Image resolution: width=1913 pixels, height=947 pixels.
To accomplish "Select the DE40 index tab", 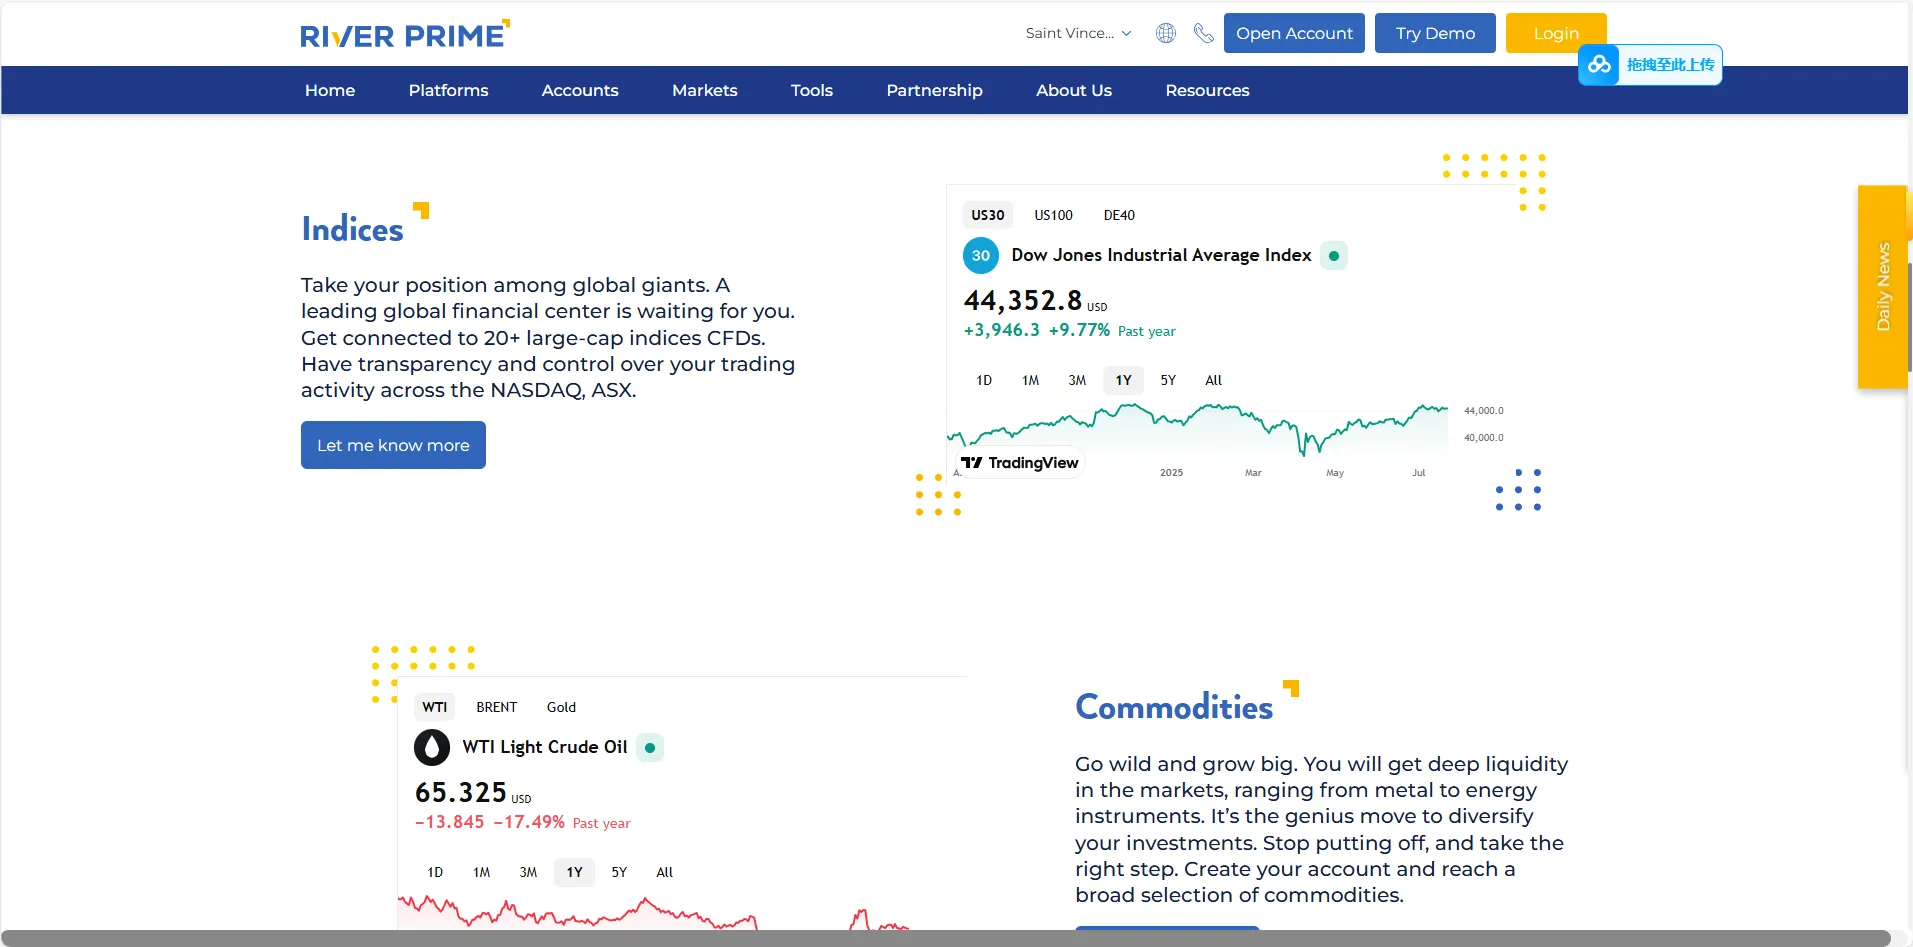I will [1119, 215].
